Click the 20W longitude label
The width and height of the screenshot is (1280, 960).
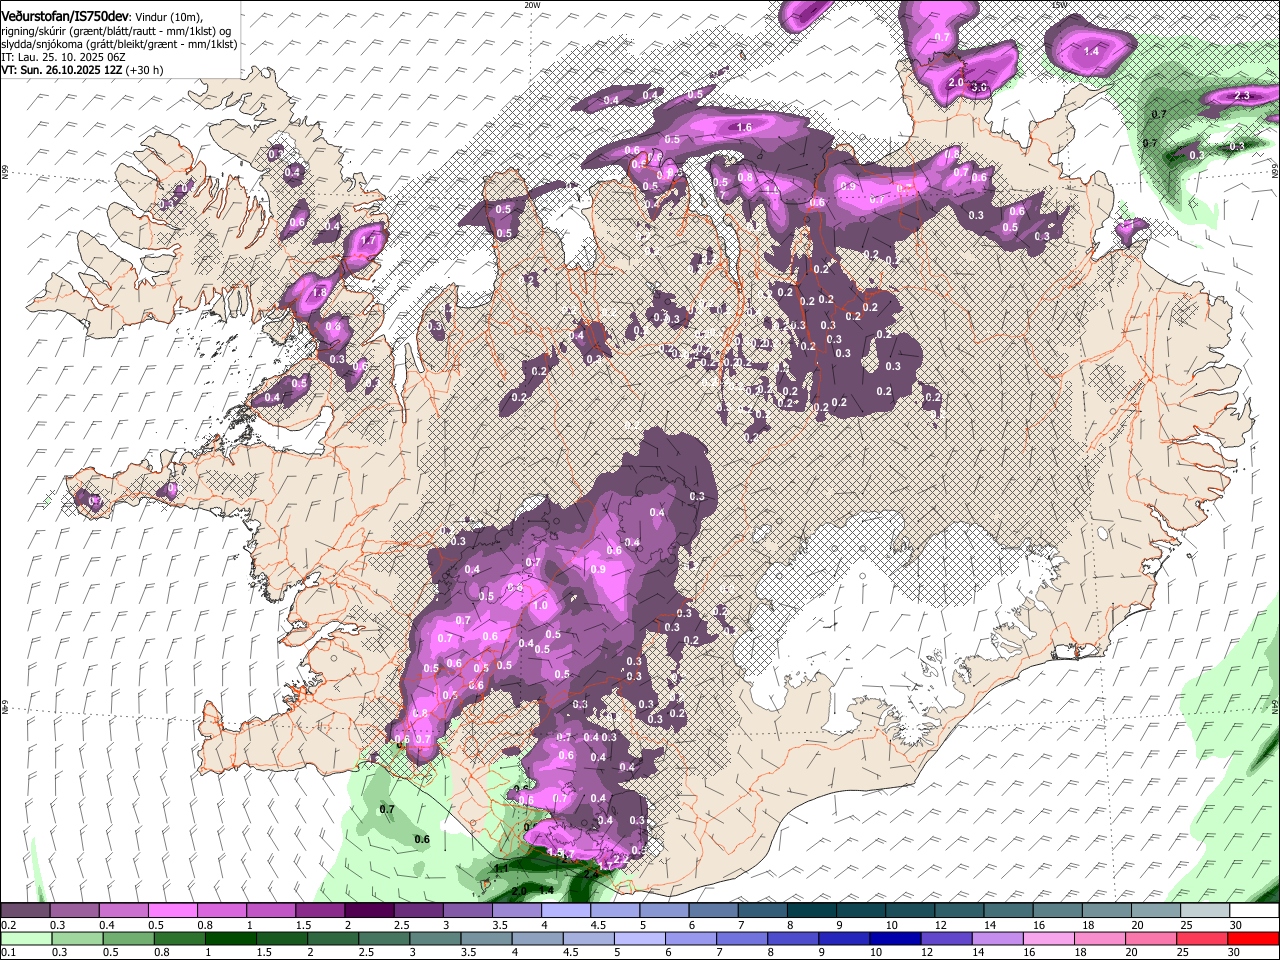click(x=532, y=5)
